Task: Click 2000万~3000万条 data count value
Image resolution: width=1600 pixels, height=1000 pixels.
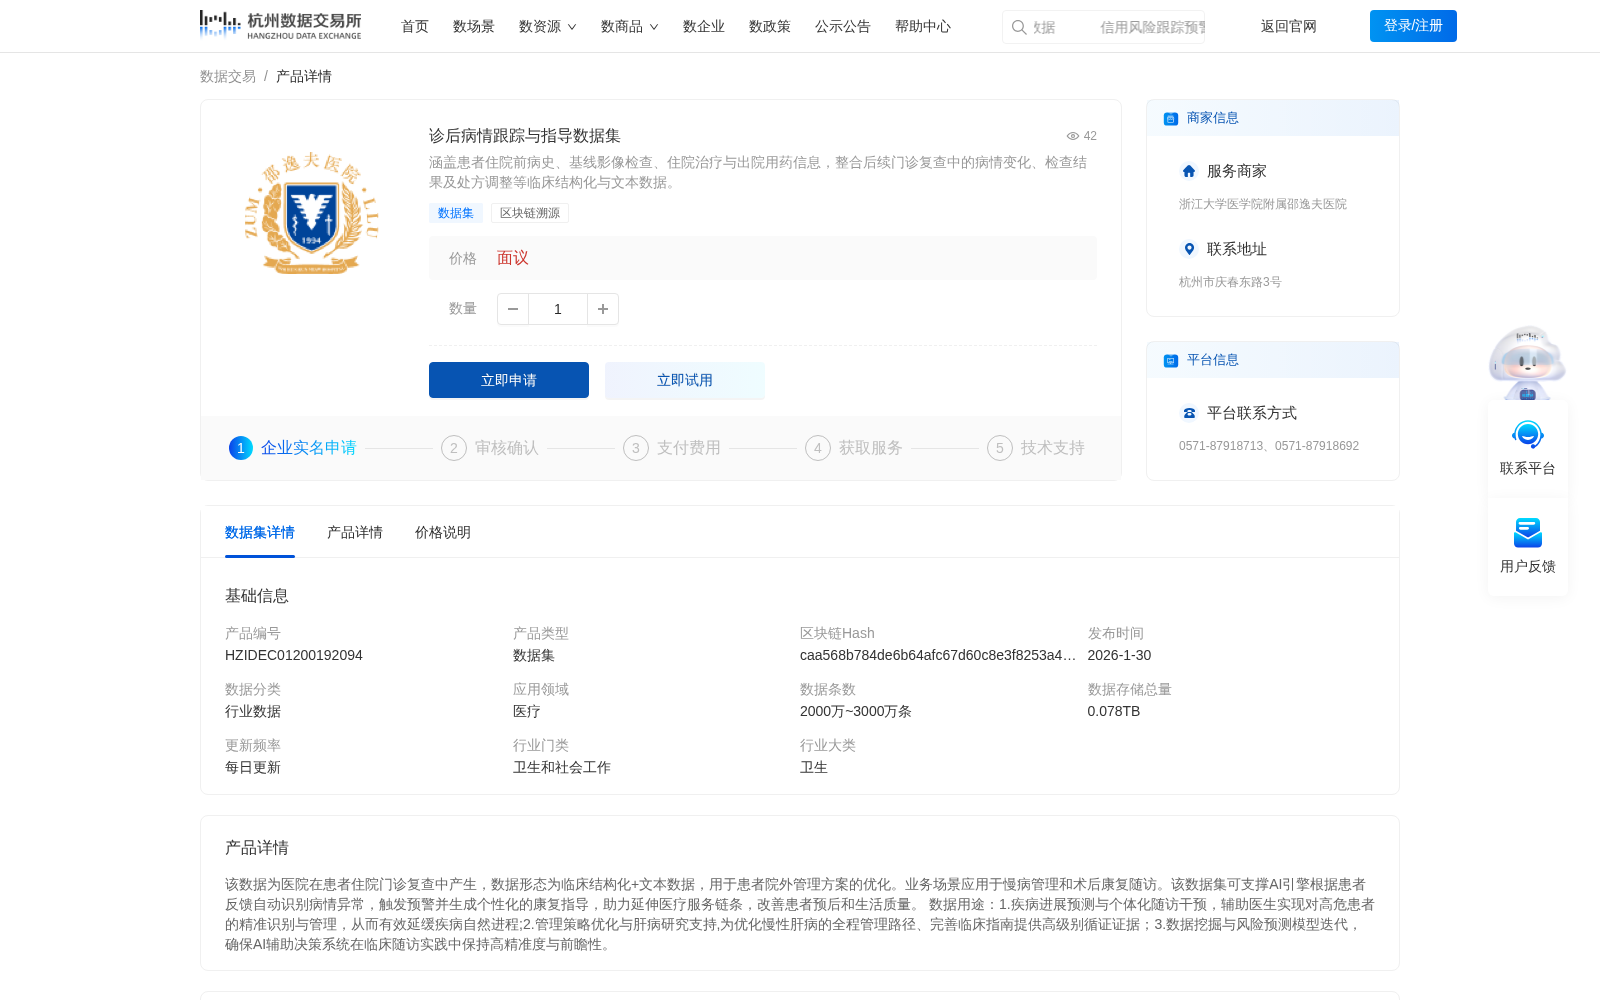Action: click(x=856, y=712)
